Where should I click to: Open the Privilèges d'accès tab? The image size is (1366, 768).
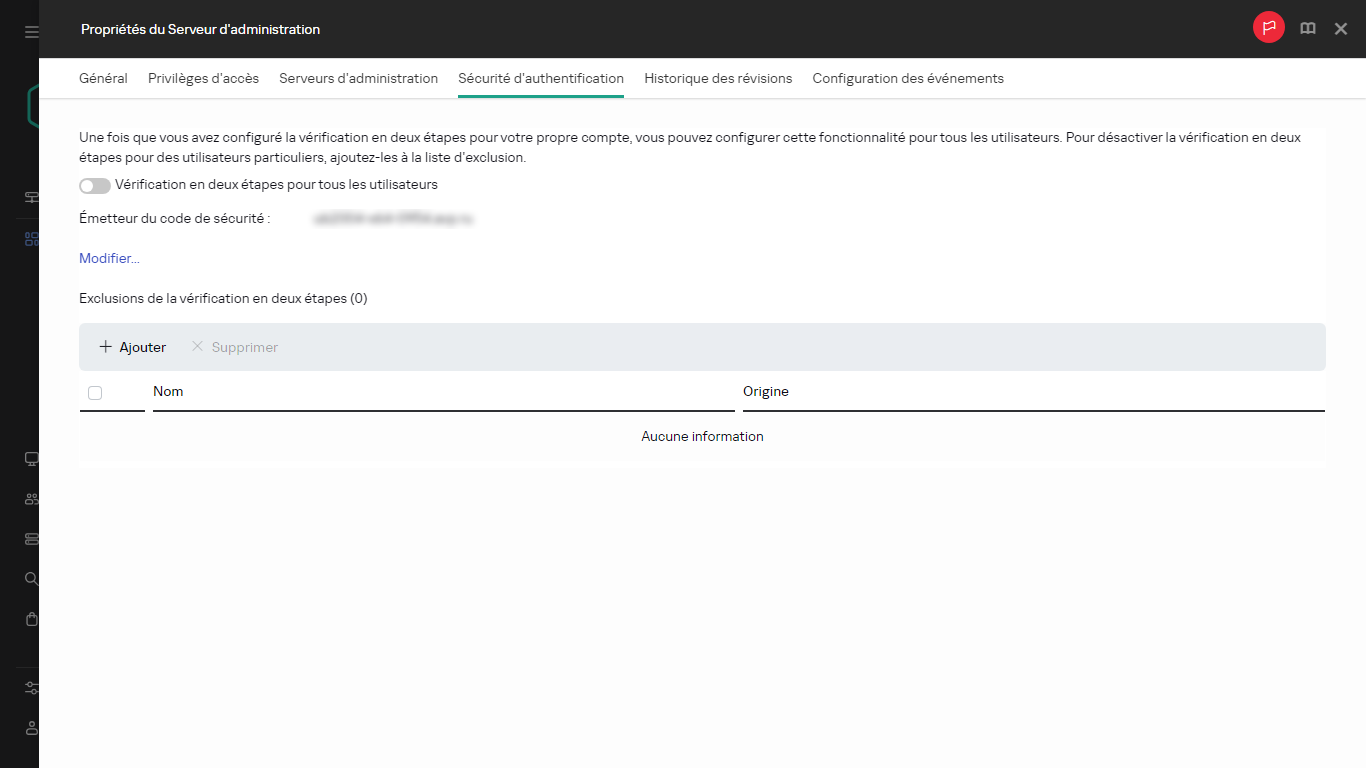(203, 78)
